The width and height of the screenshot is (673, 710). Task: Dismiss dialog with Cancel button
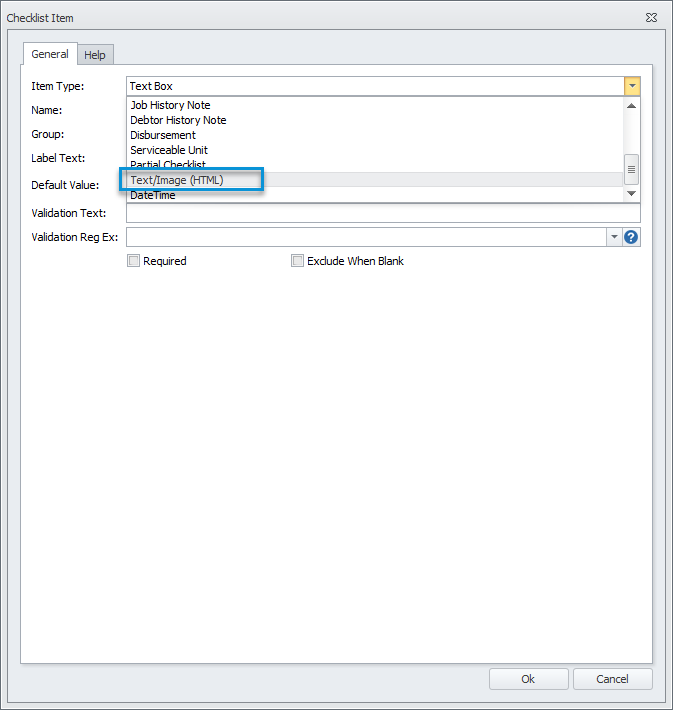point(612,679)
